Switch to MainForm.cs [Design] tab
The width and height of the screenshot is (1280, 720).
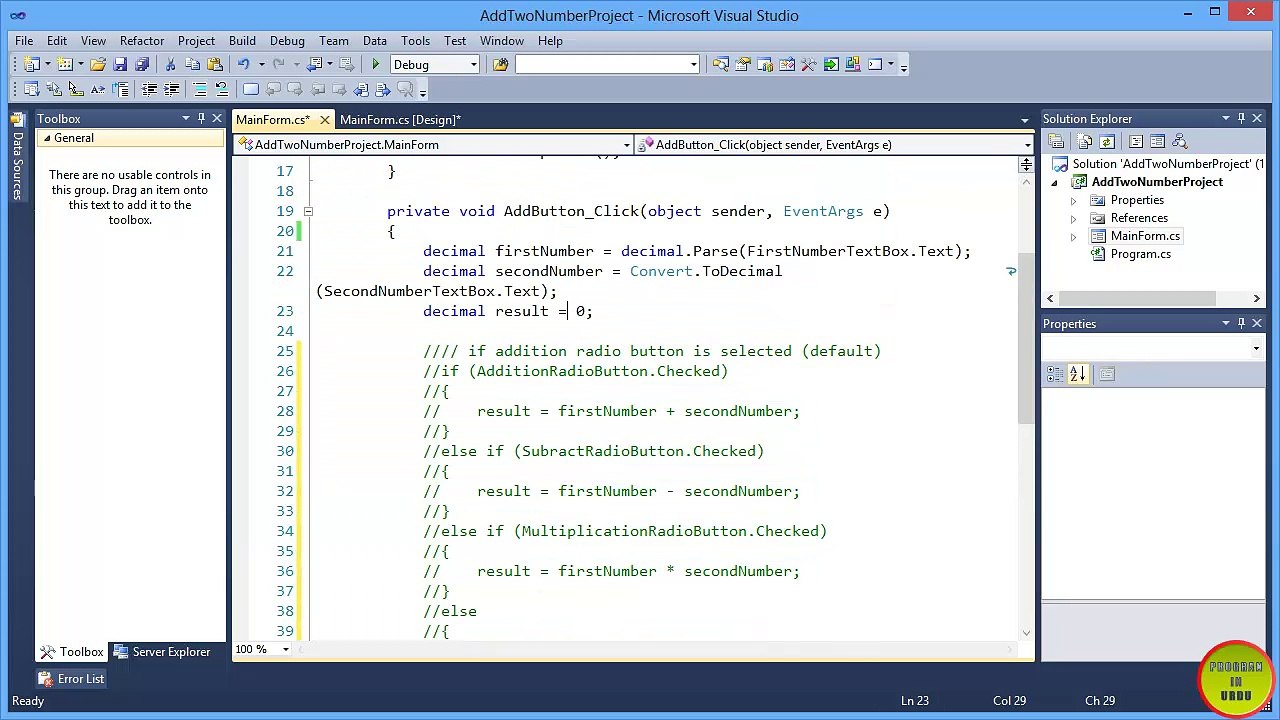click(x=400, y=120)
